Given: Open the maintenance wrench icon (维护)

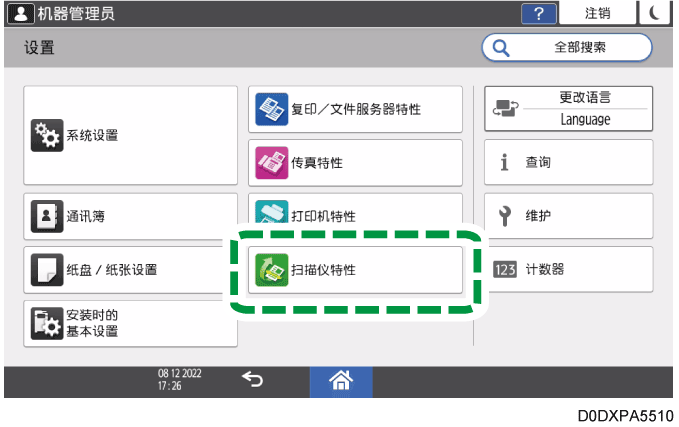Looking at the screenshot, I should 505,215.
